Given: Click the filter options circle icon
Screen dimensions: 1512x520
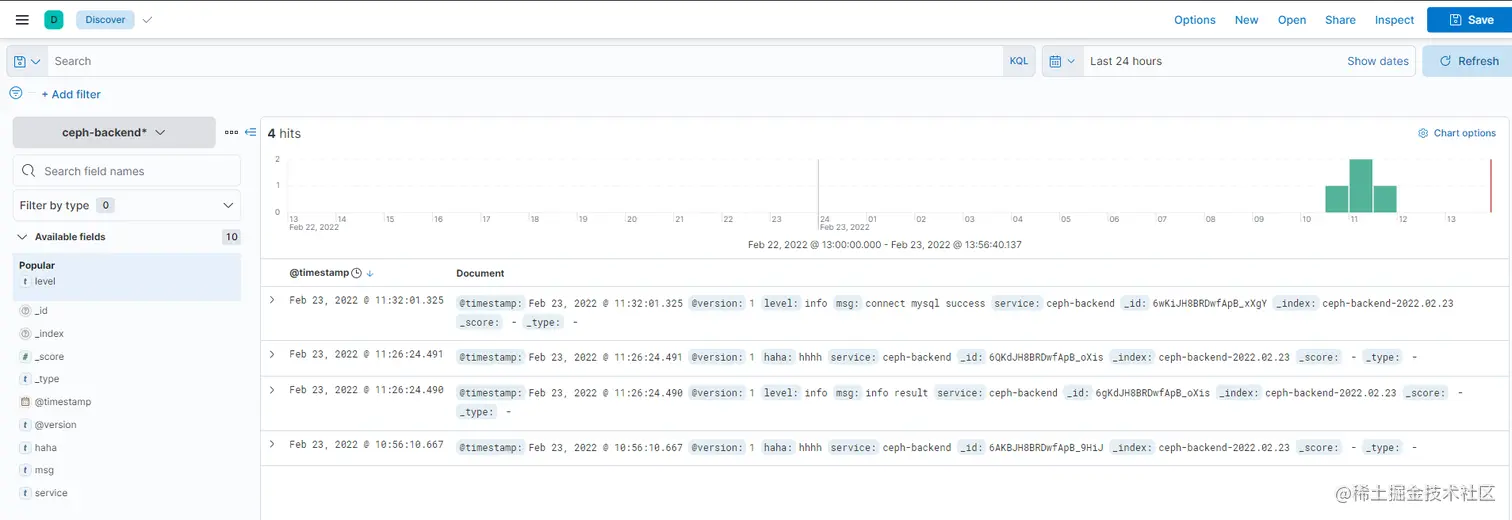Looking at the screenshot, I should point(16,93).
